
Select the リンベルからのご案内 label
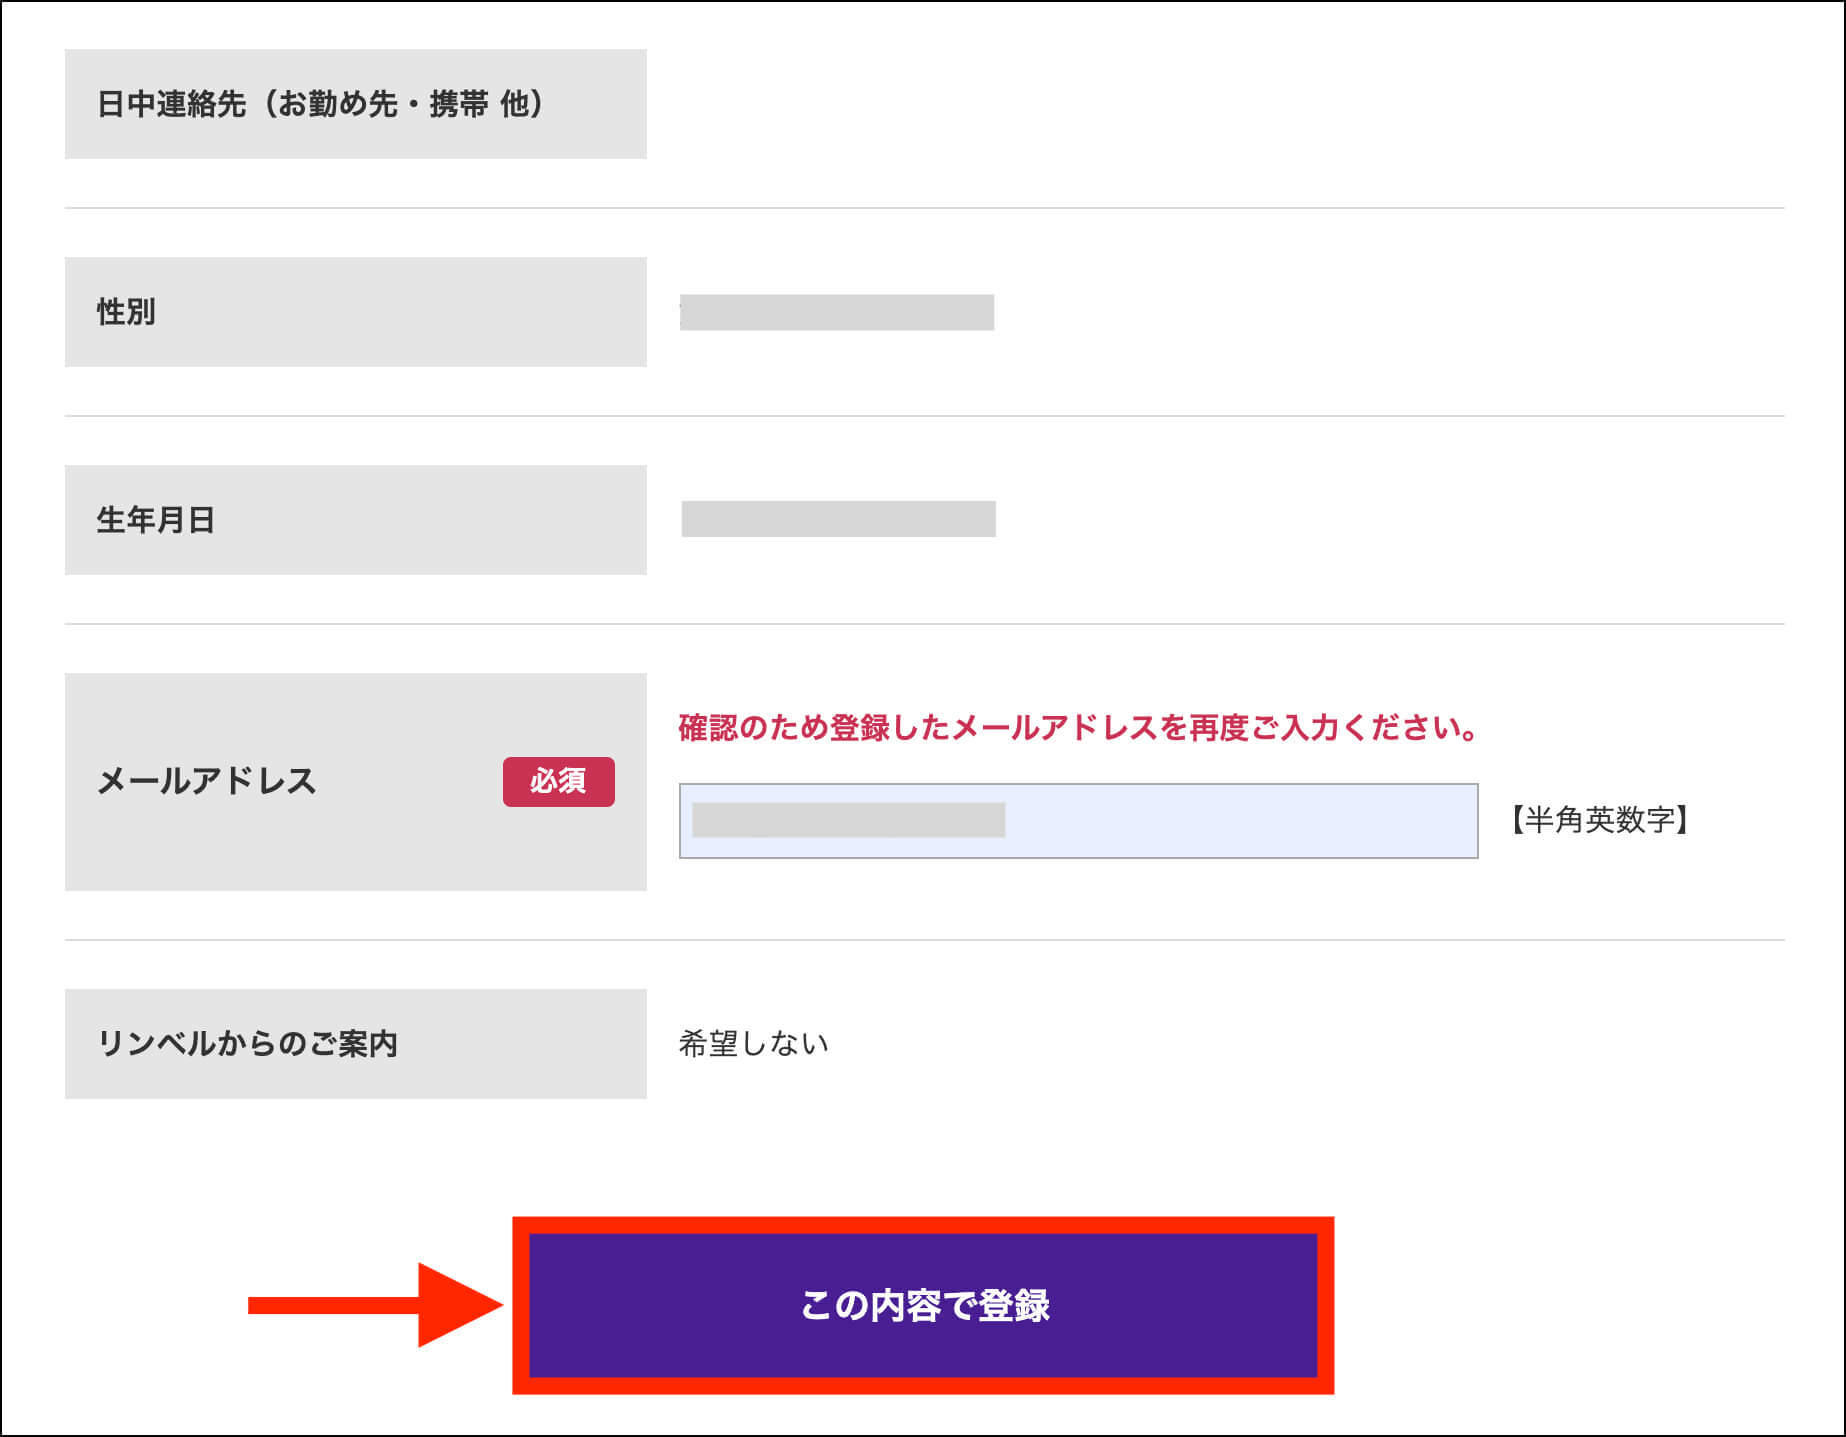(x=247, y=1044)
